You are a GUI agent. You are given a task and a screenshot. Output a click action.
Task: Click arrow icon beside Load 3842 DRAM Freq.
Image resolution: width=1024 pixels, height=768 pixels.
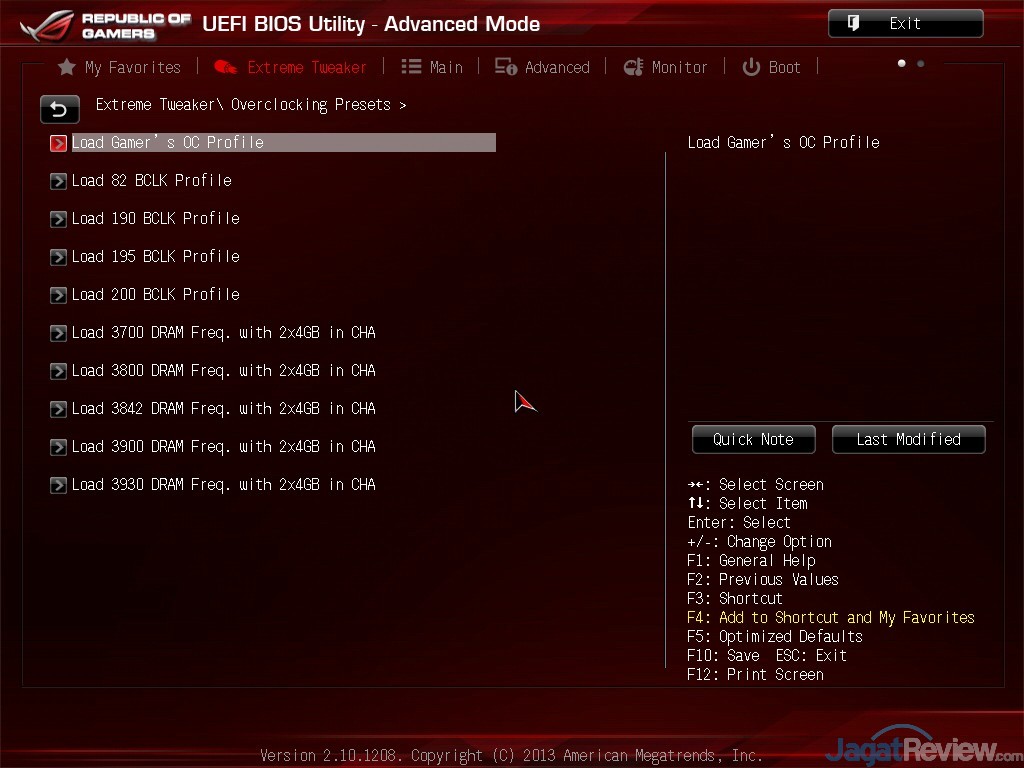(x=58, y=409)
